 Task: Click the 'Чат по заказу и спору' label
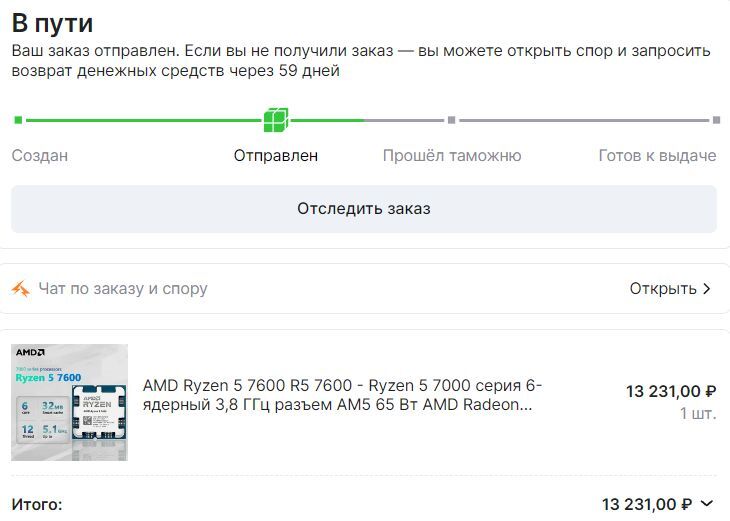[123, 289]
